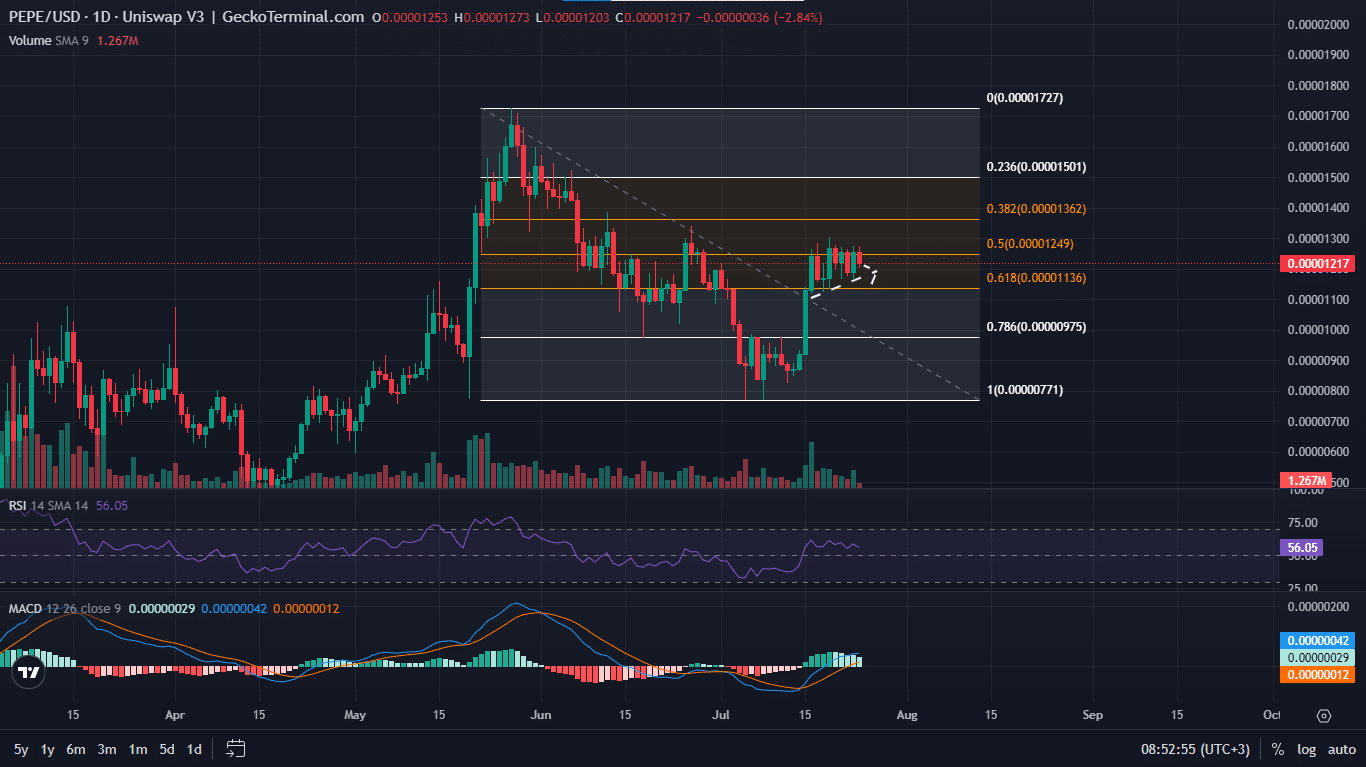Select the 1y time range
The width and height of the screenshot is (1366, 767).
pos(48,749)
